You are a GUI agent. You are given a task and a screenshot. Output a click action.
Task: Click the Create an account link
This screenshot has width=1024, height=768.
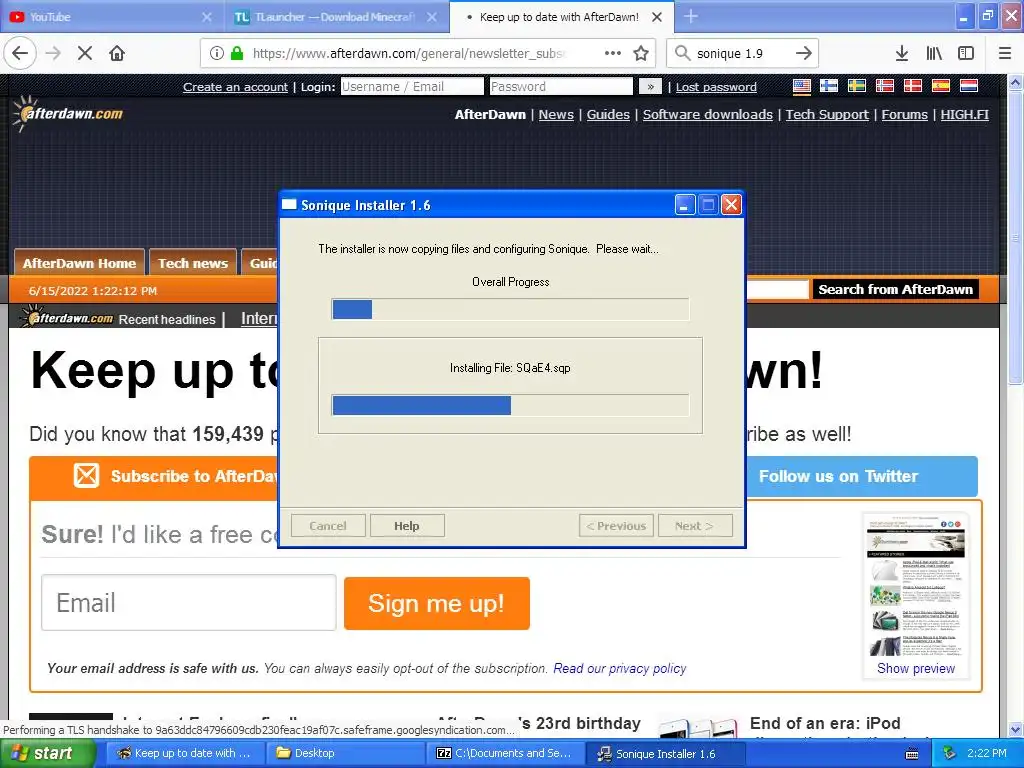(x=235, y=87)
